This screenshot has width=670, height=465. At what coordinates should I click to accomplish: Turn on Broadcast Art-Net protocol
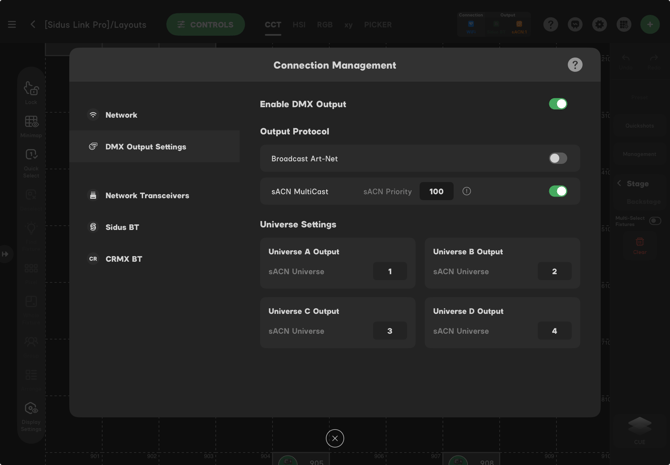(558, 158)
